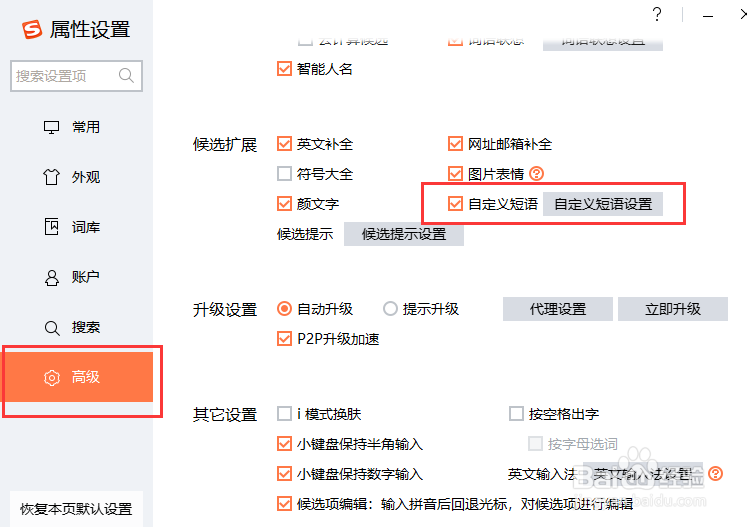Click the search magnifier icon in the settings search box

(126, 76)
